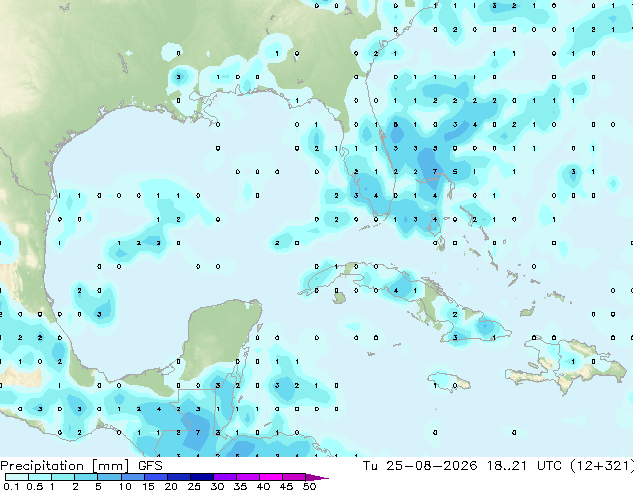
Task: Click the legend label "50"
Action: [x=310, y=486]
